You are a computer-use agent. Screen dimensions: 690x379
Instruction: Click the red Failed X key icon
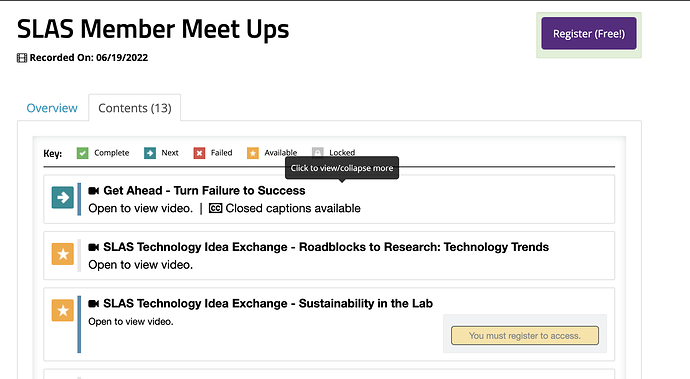pyautogui.click(x=199, y=153)
